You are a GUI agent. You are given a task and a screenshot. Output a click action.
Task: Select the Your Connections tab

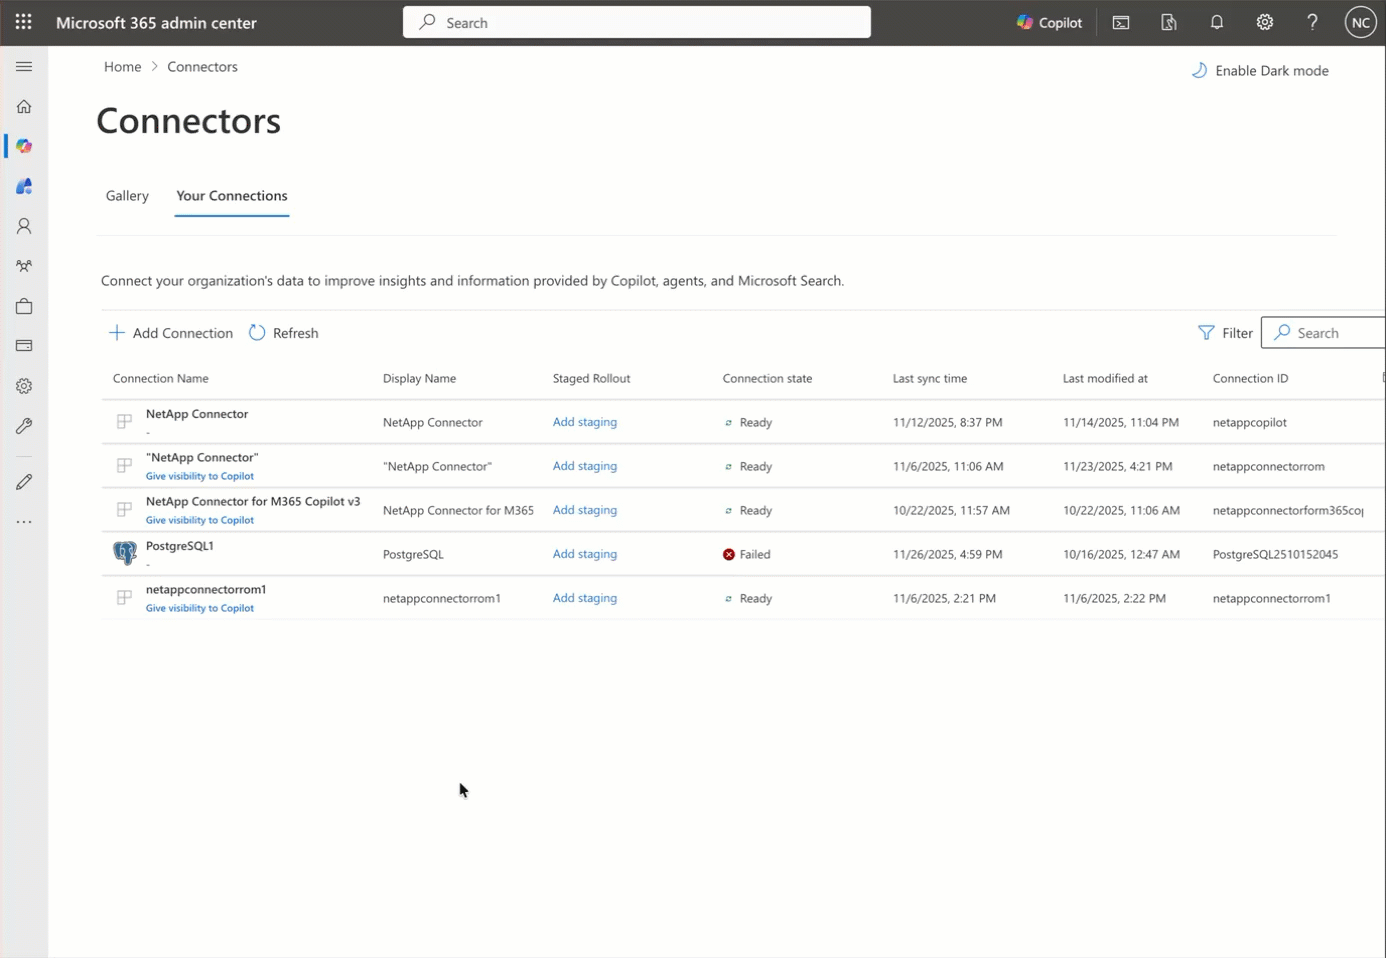pos(231,196)
